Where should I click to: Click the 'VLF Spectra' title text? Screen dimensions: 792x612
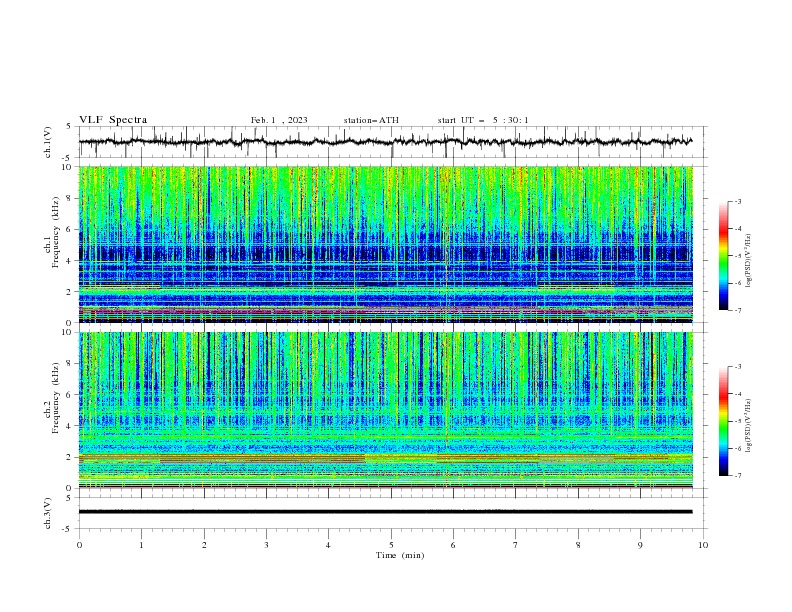[113, 120]
